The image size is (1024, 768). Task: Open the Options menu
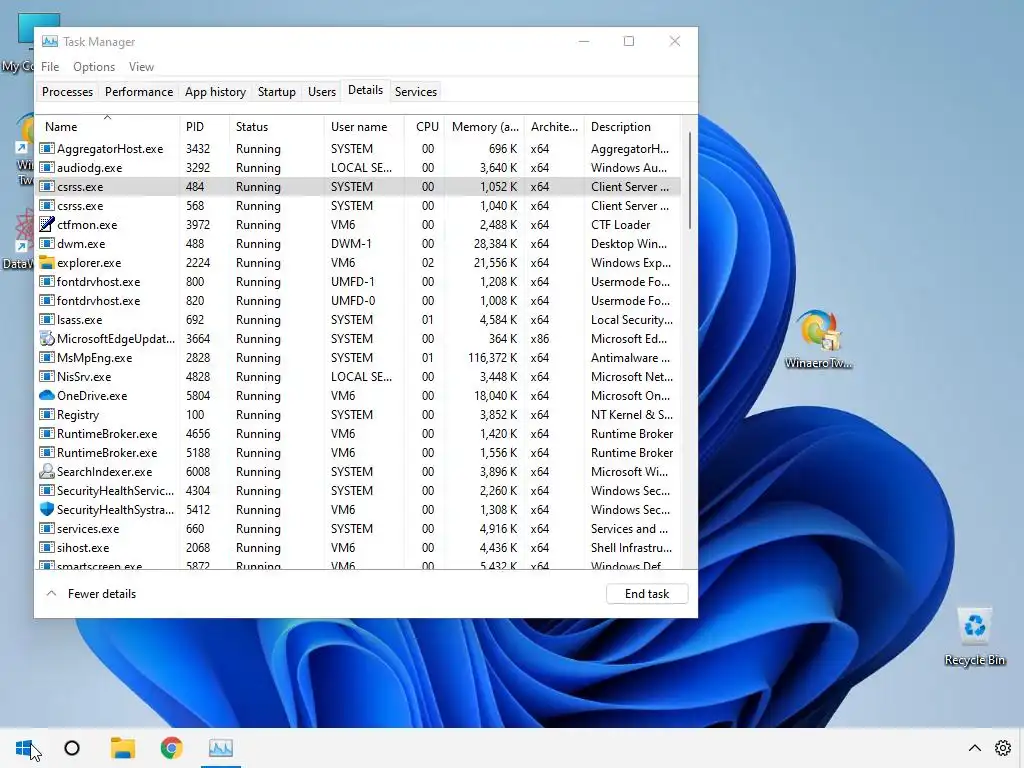(94, 67)
